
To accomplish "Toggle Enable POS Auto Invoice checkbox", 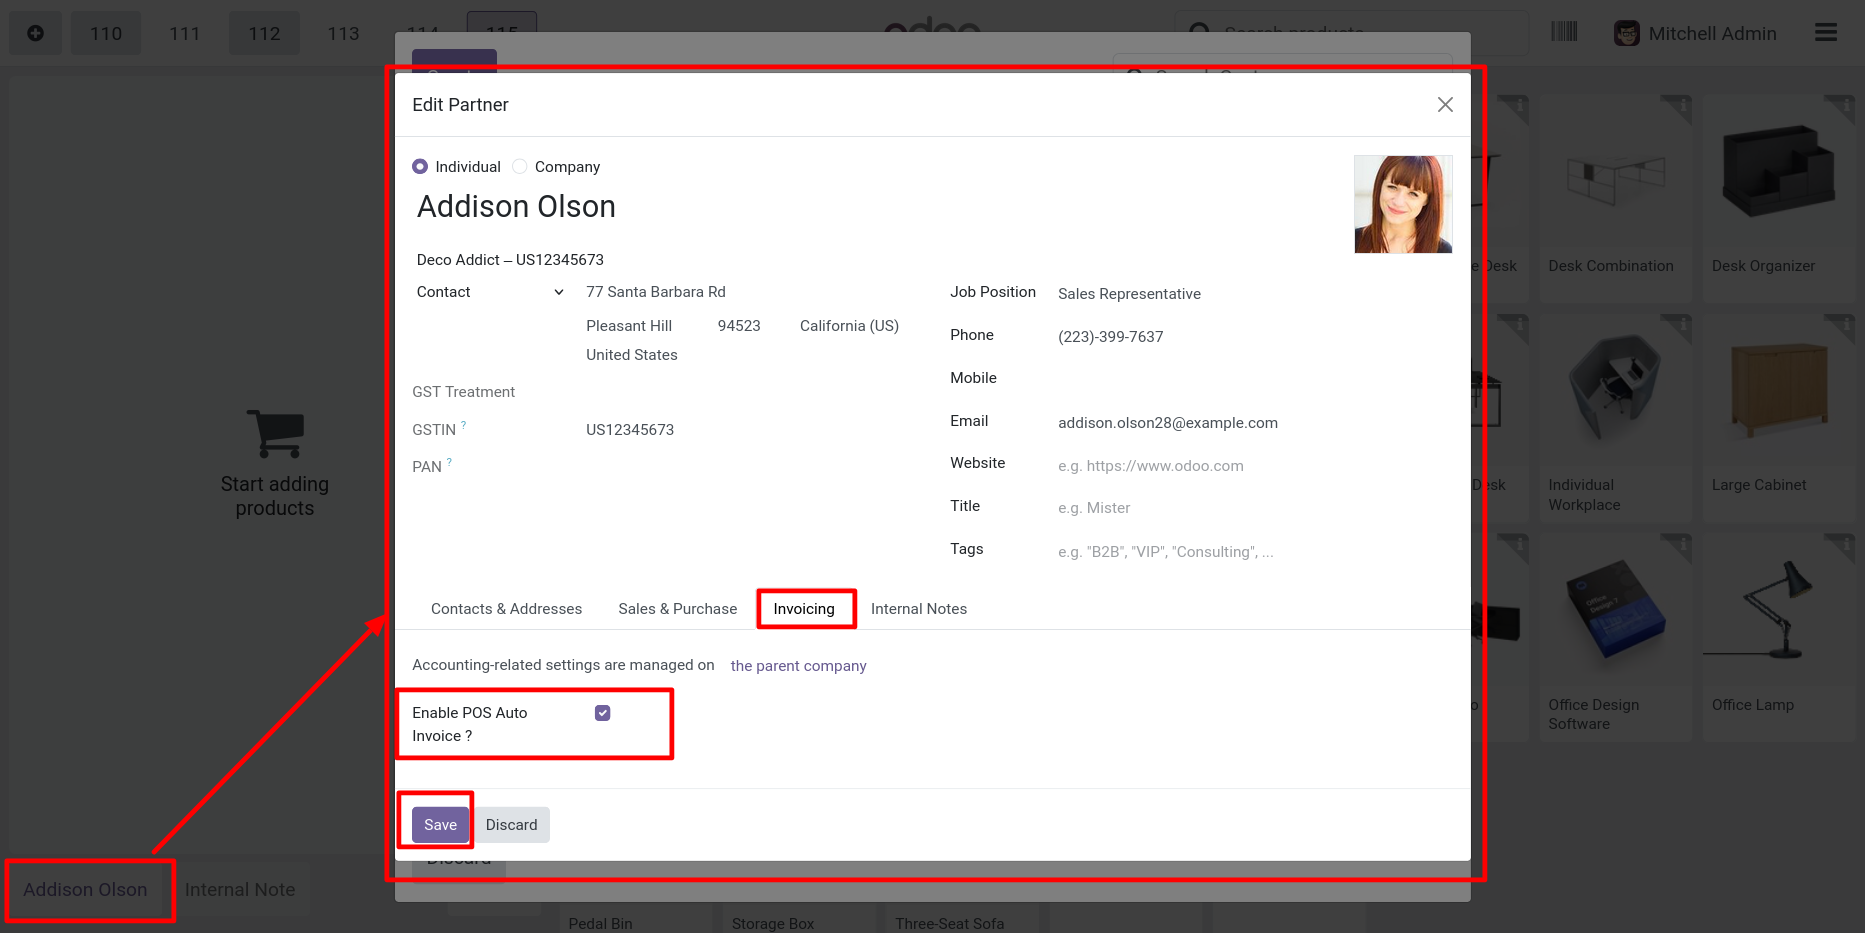I will (x=603, y=713).
